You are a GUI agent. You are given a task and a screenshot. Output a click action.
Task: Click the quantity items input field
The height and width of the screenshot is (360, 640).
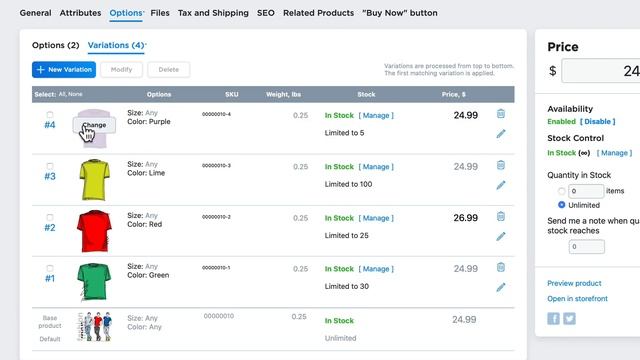point(586,191)
